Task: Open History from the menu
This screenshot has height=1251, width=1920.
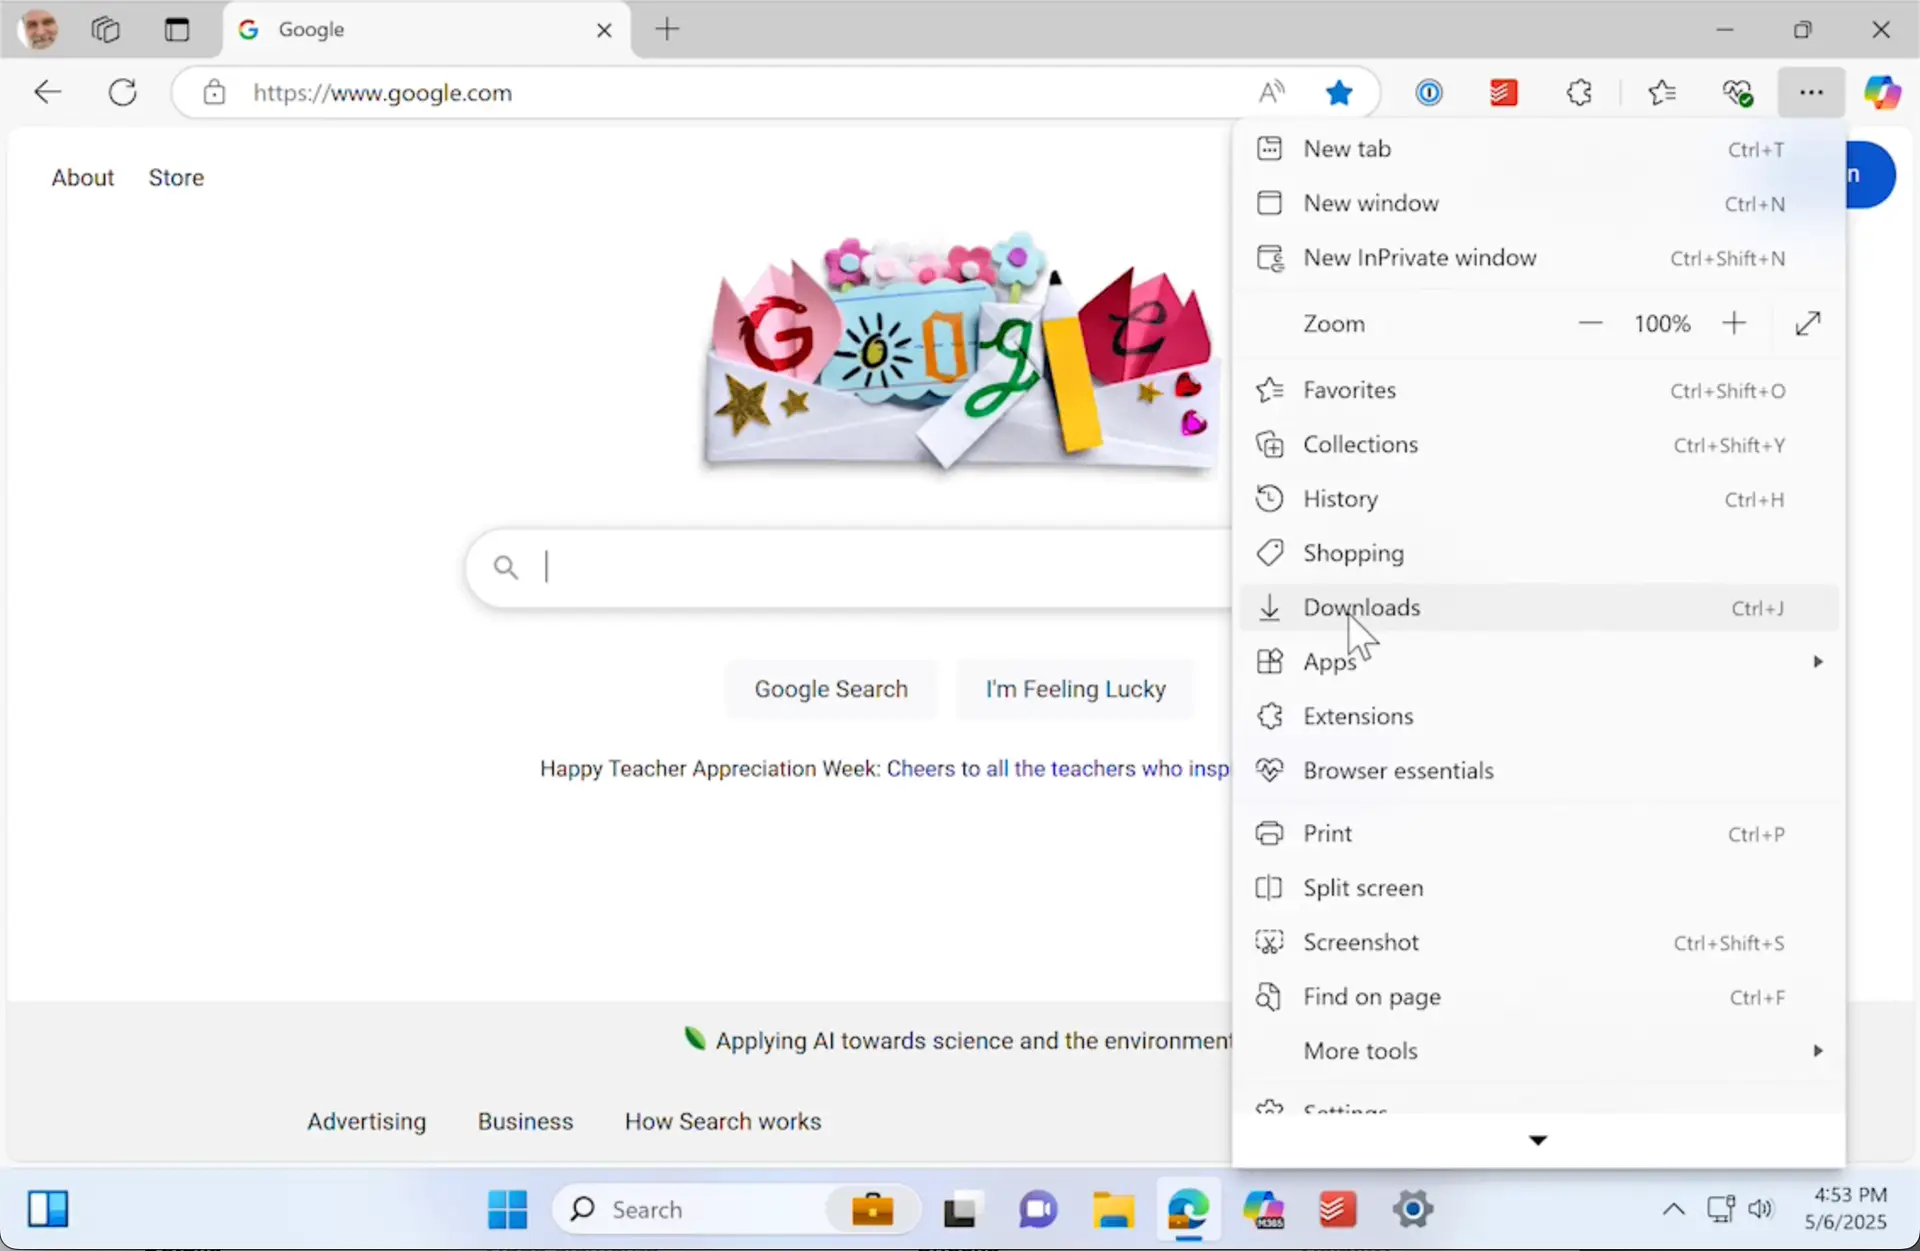Action: tap(1538, 499)
